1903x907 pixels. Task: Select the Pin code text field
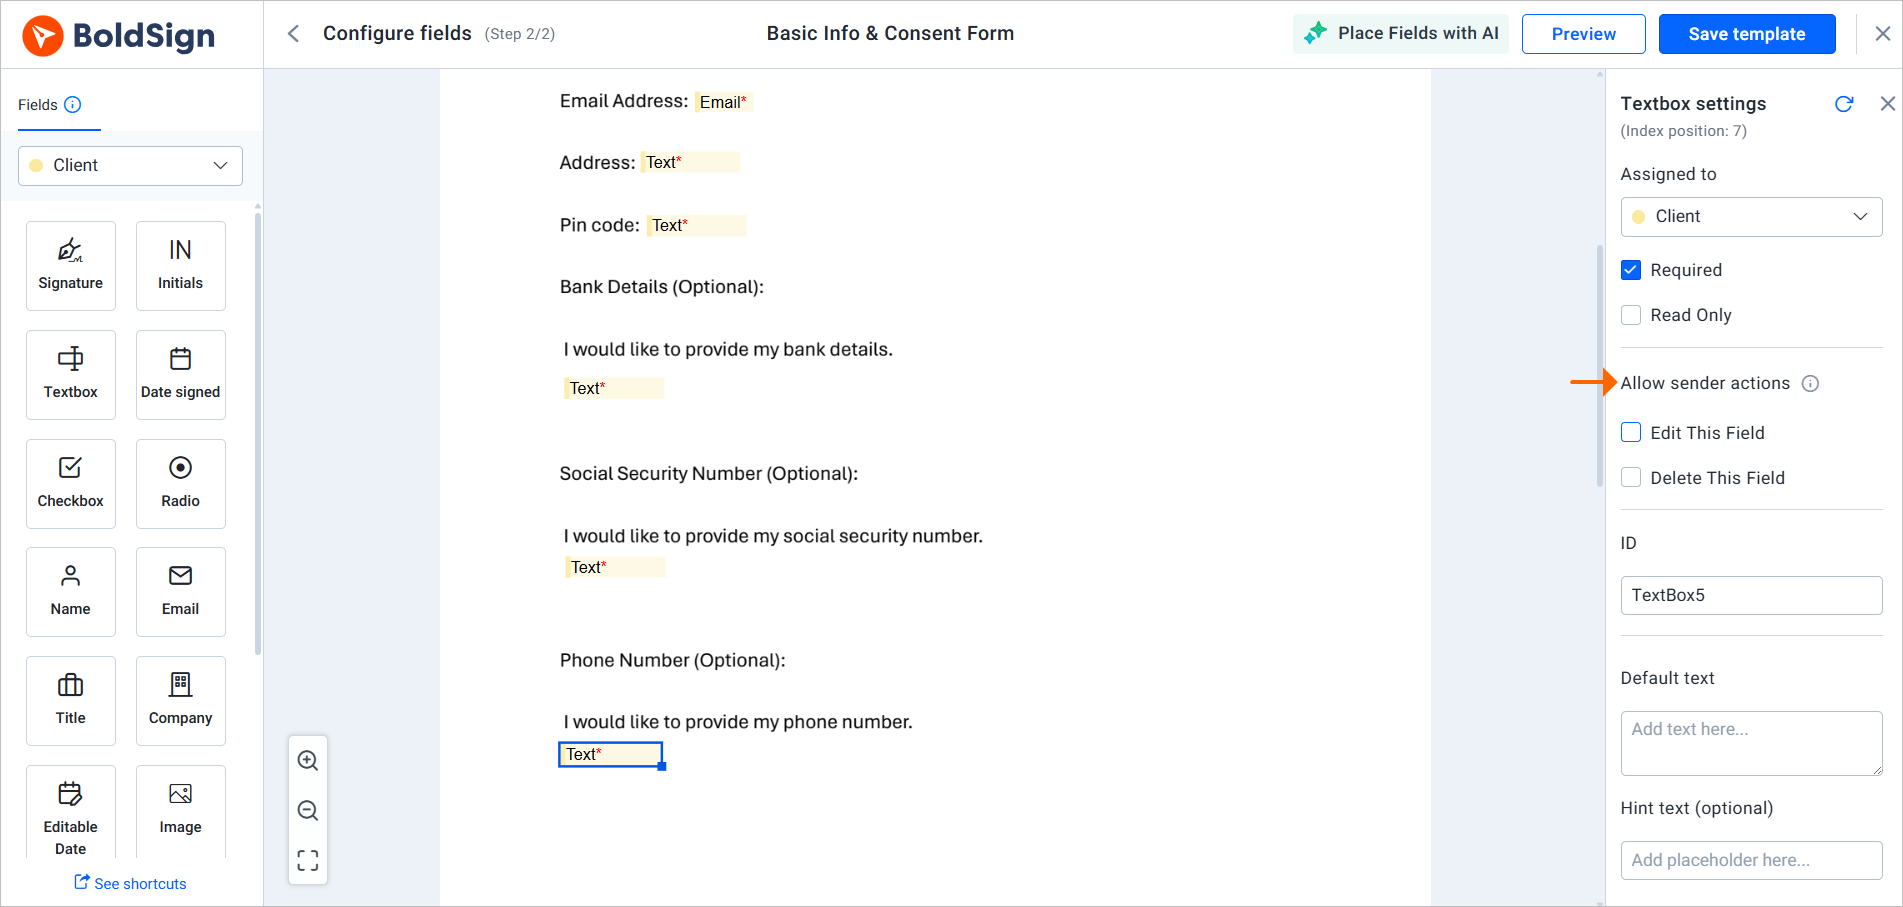696,226
